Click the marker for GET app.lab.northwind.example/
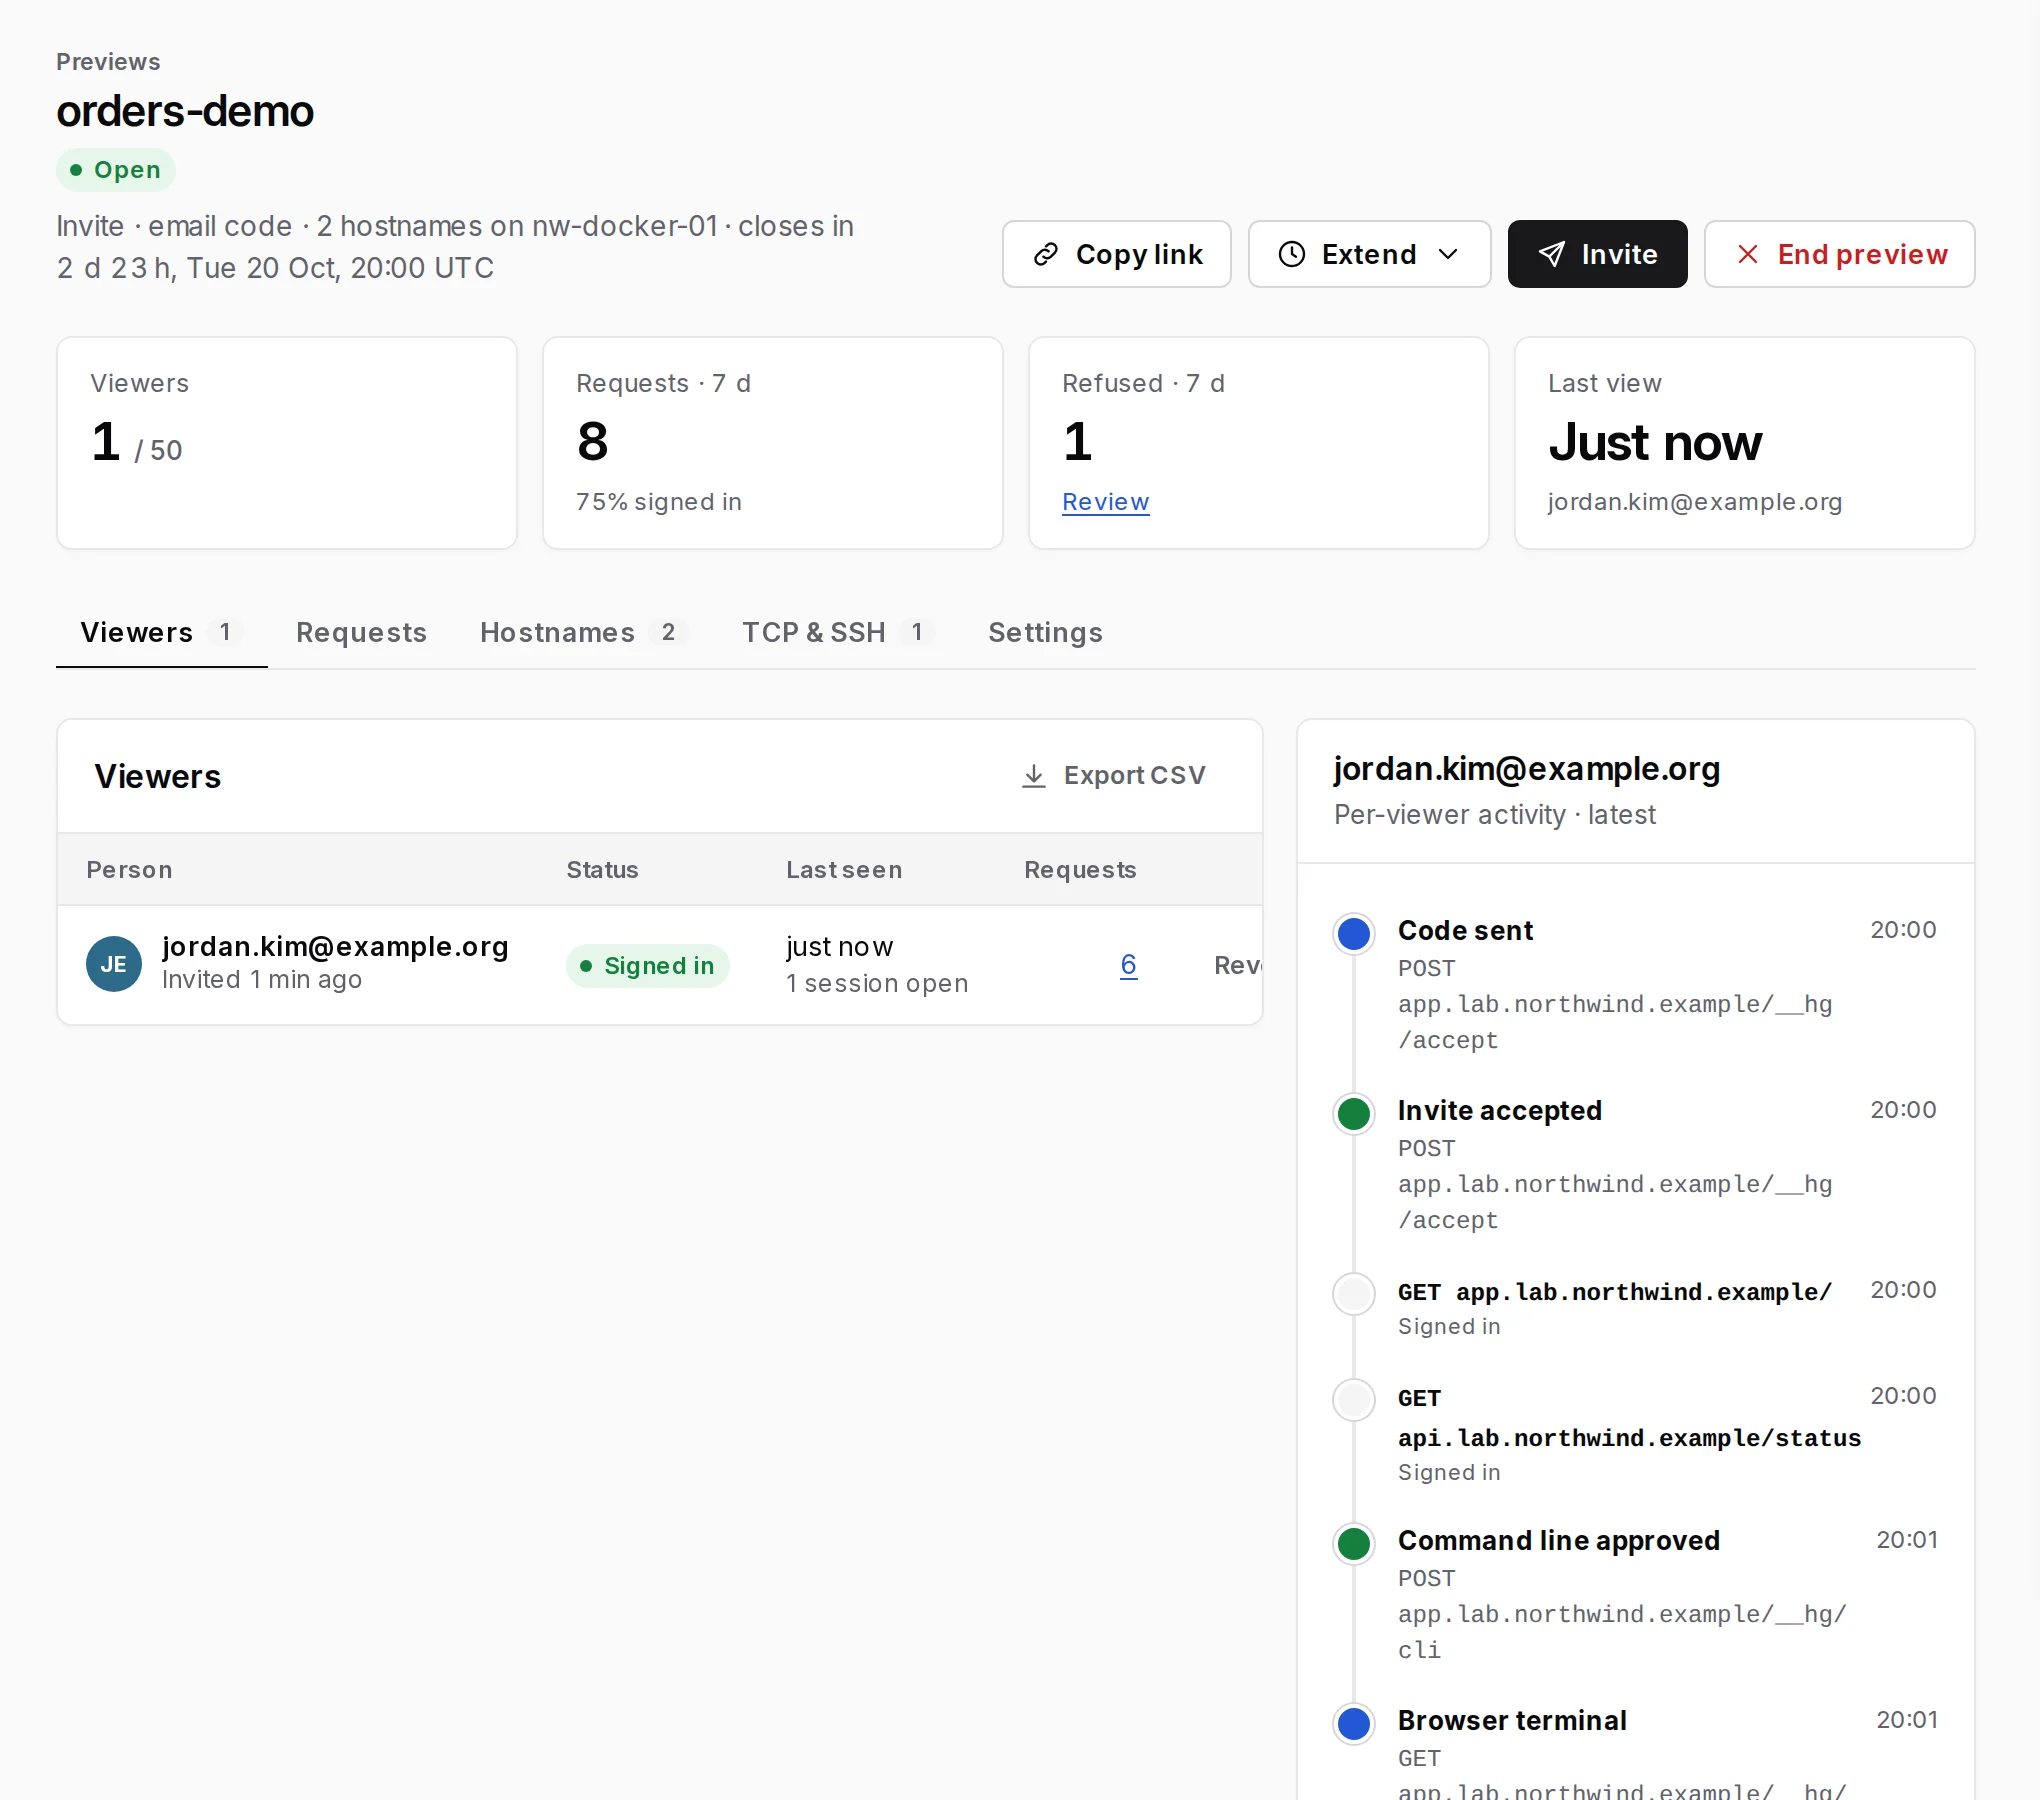The image size is (2040, 1800). point(1354,1294)
